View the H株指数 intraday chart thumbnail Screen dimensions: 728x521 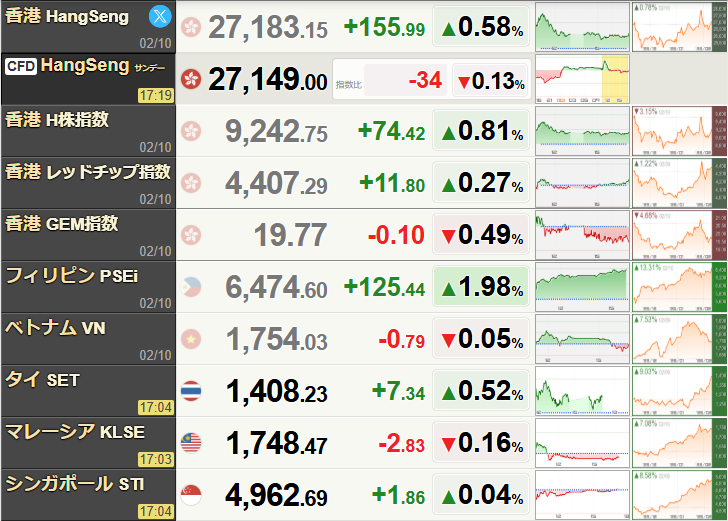(582, 131)
